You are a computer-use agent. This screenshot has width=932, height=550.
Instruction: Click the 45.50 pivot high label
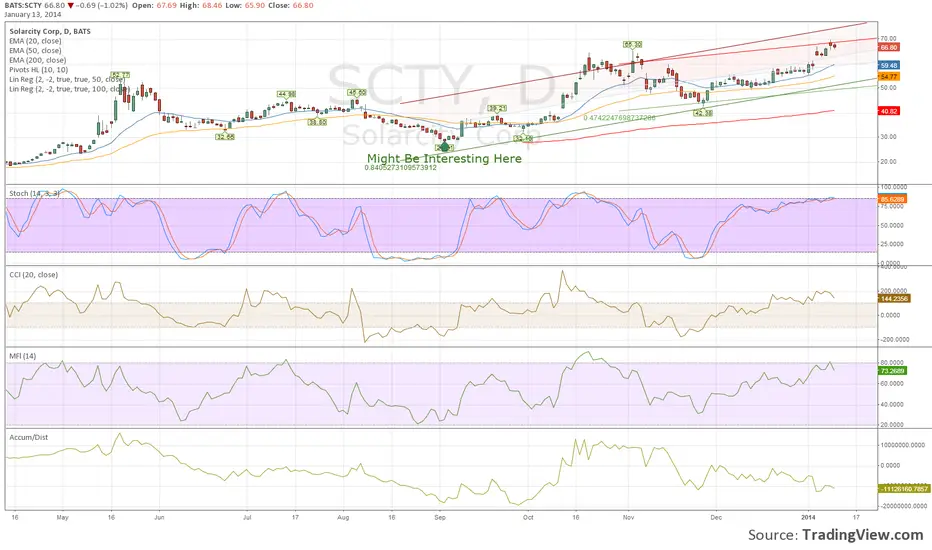(x=357, y=92)
